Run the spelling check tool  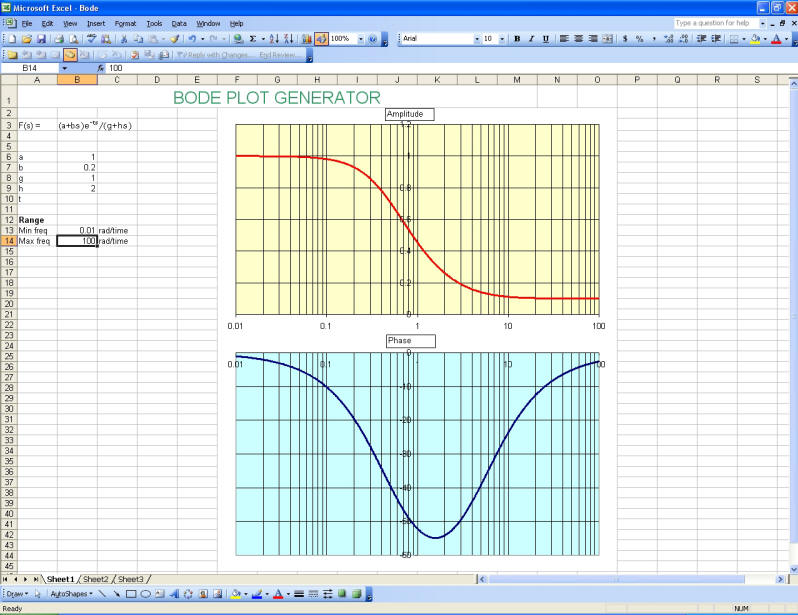coord(92,39)
